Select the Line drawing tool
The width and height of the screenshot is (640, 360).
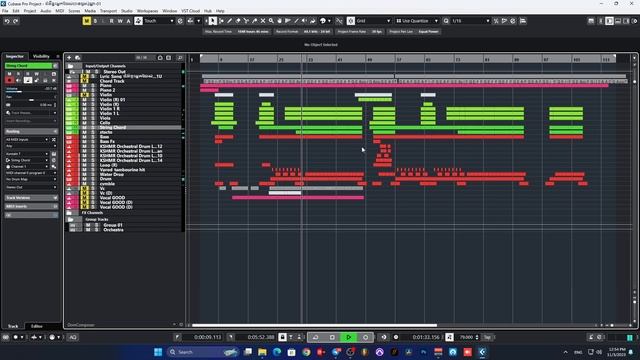point(296,21)
